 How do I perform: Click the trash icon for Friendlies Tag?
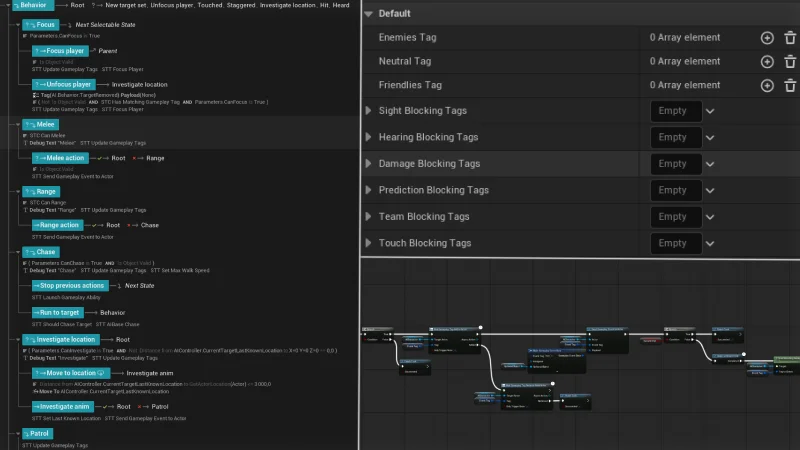(790, 86)
